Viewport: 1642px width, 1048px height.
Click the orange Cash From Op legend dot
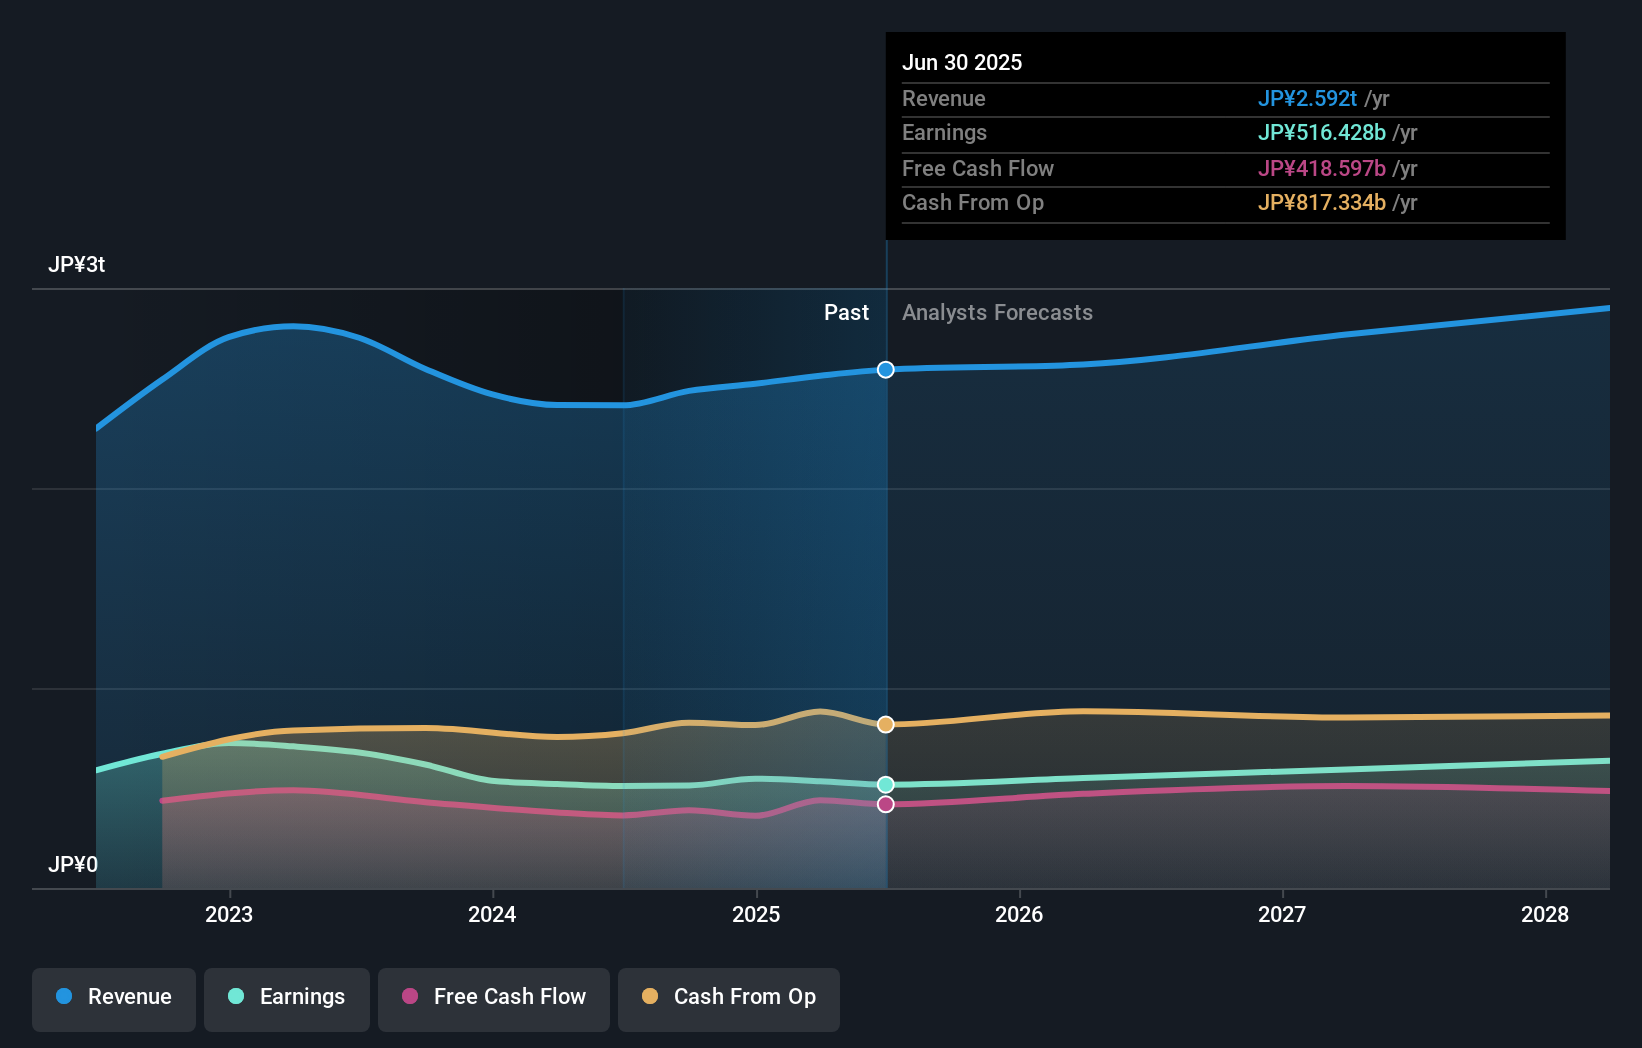point(650,996)
